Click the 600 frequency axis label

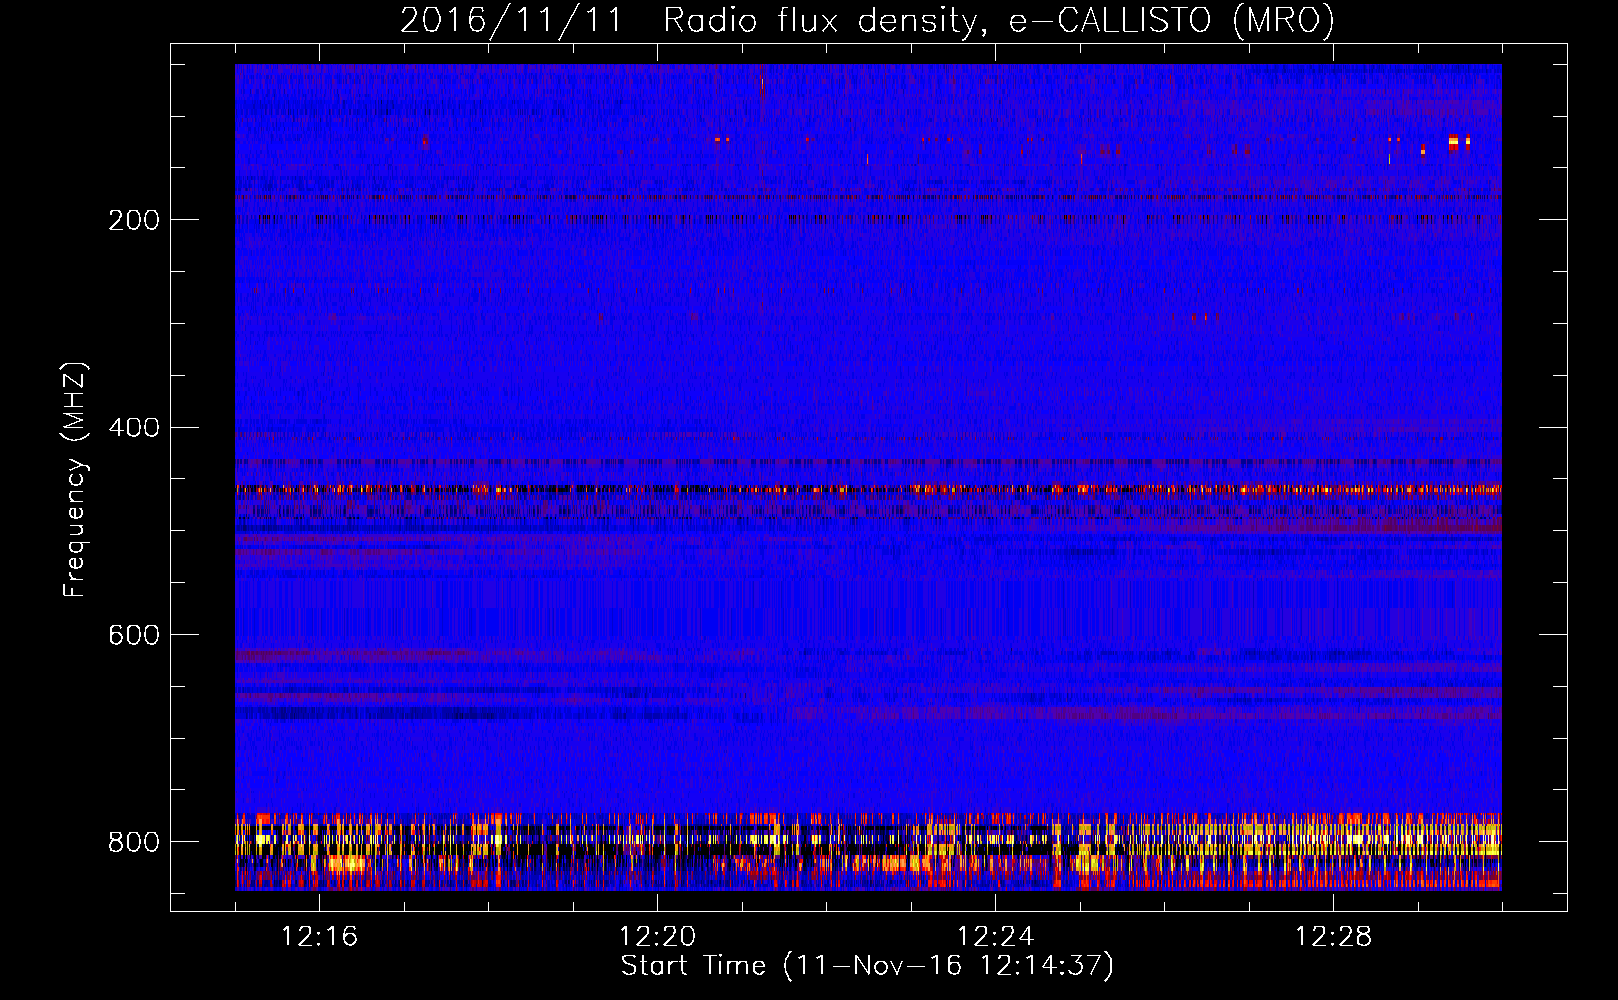pyautogui.click(x=134, y=636)
